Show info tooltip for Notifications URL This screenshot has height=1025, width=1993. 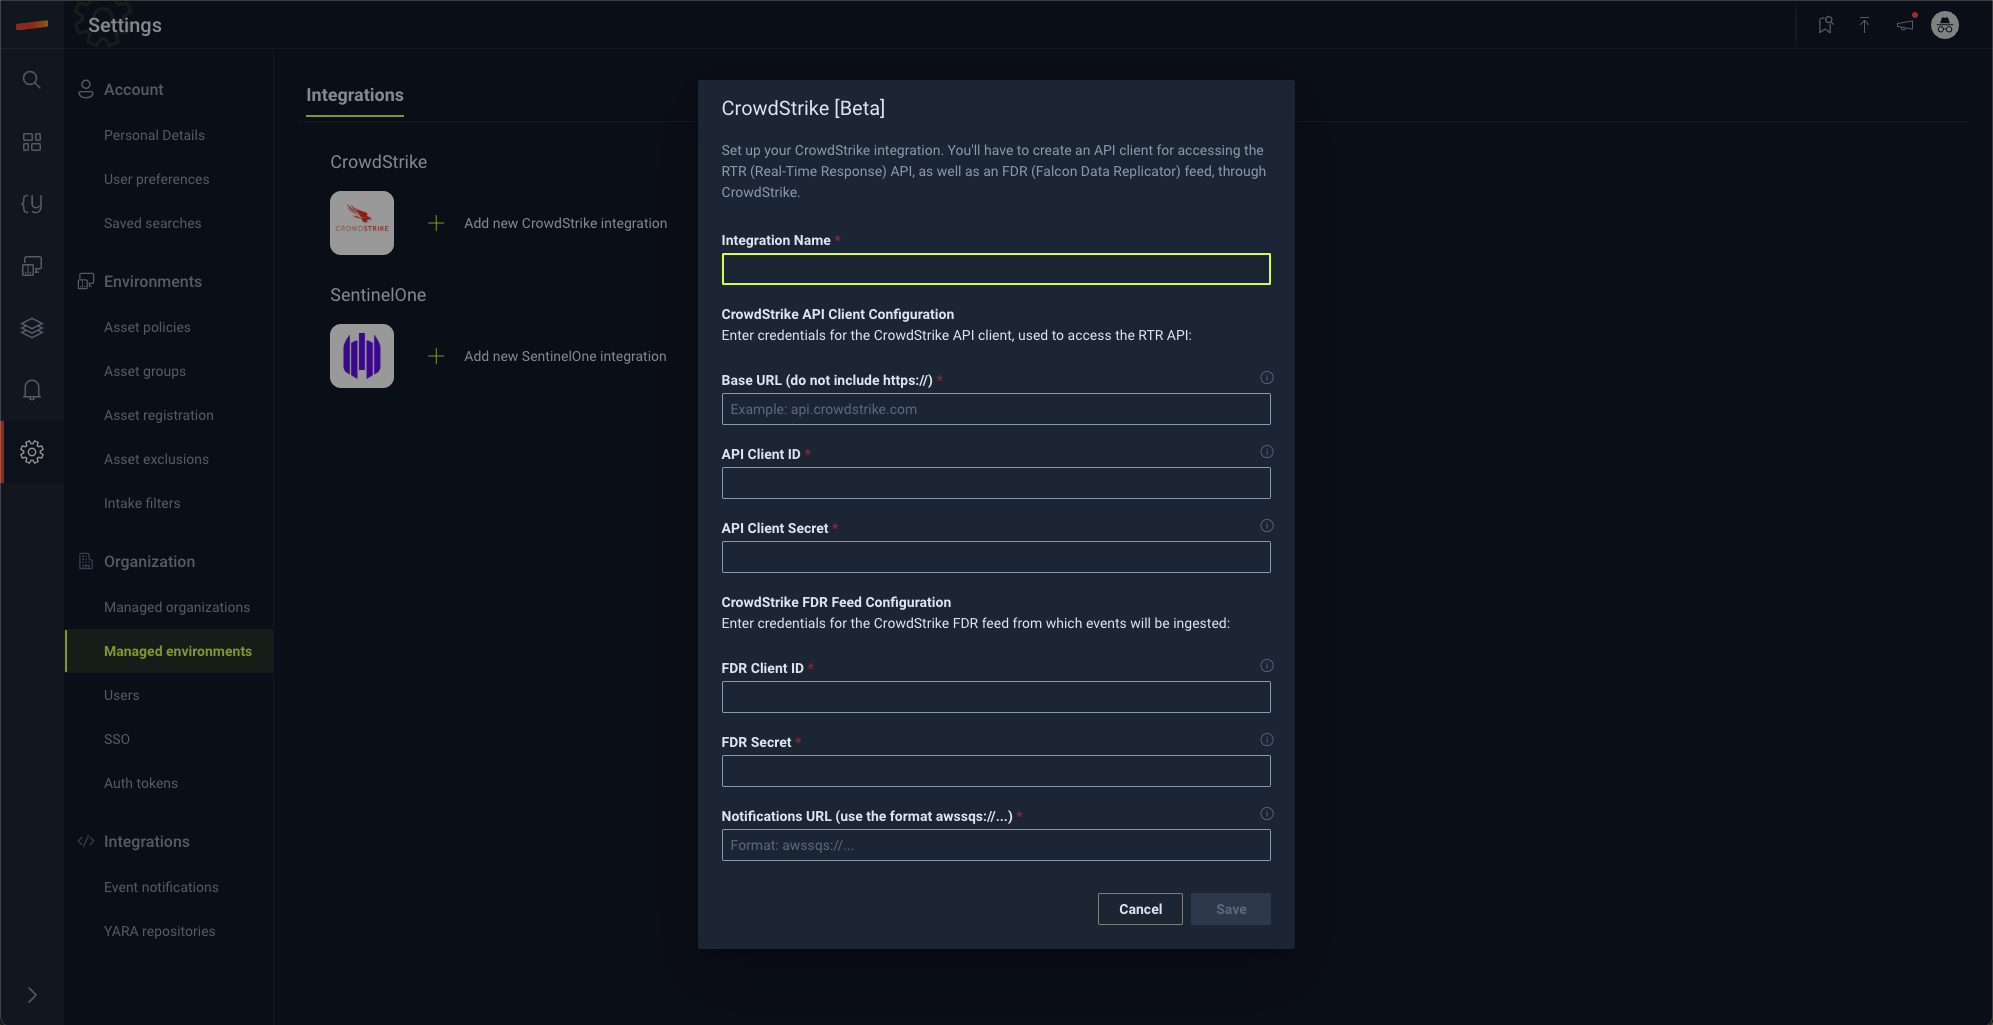tap(1267, 814)
